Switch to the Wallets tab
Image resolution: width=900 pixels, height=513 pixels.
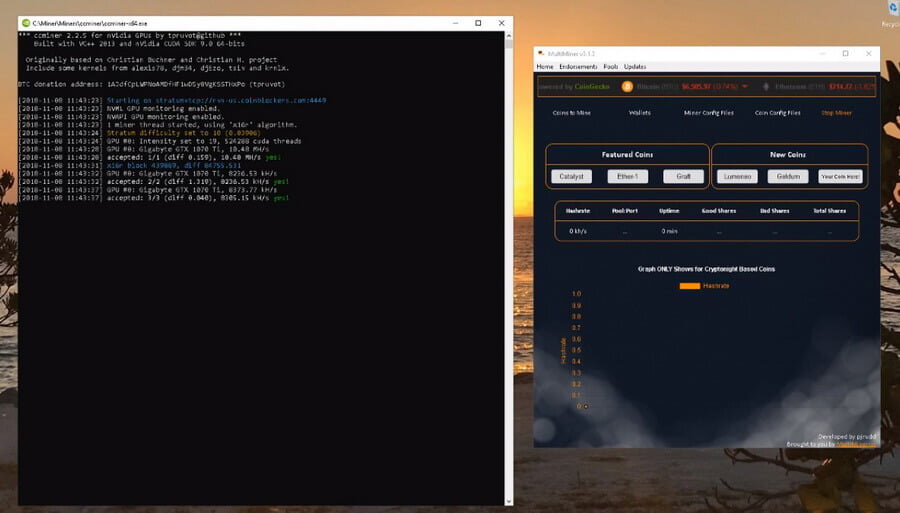click(639, 113)
